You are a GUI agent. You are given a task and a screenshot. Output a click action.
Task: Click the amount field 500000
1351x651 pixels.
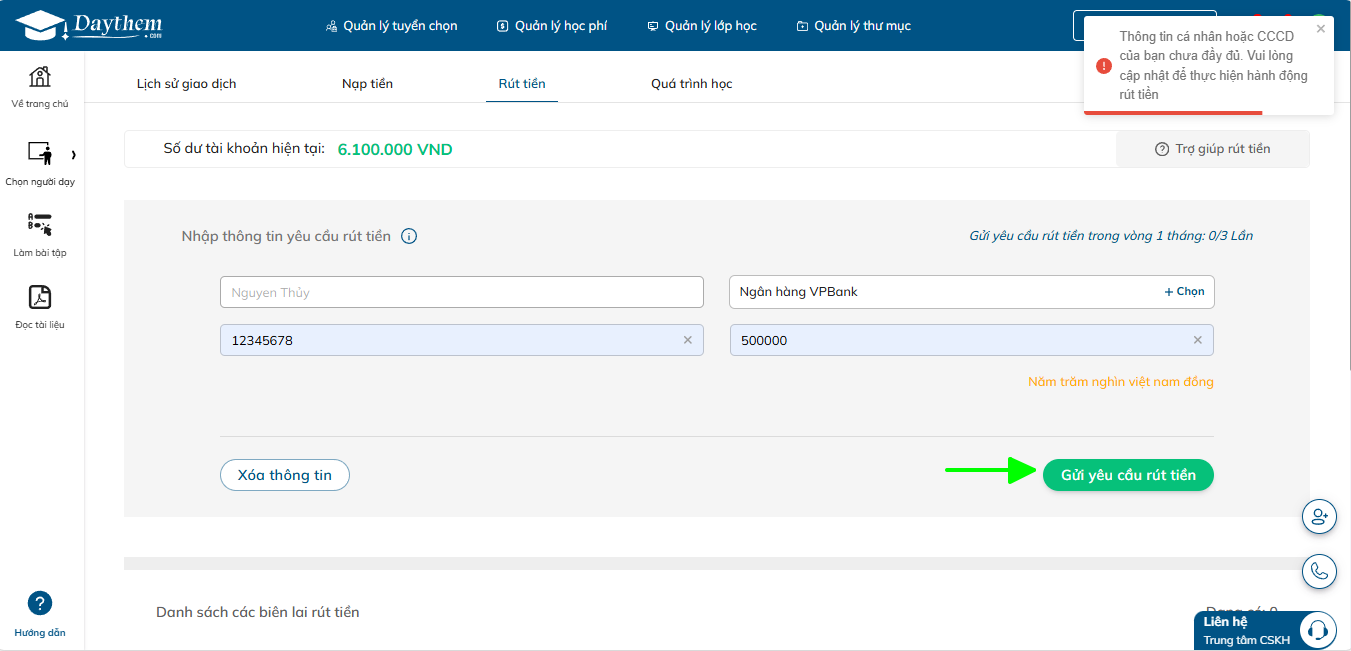coord(972,340)
